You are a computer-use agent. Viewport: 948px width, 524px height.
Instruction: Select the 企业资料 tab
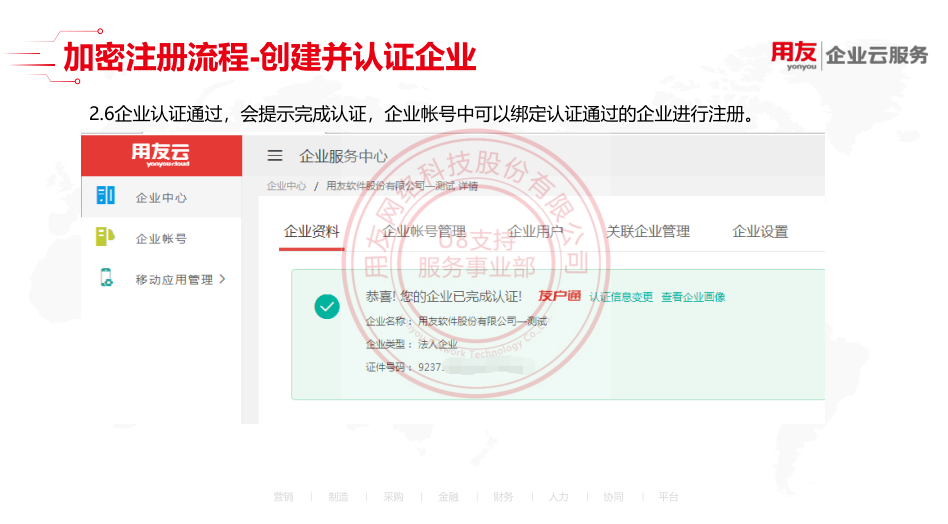[x=312, y=231]
